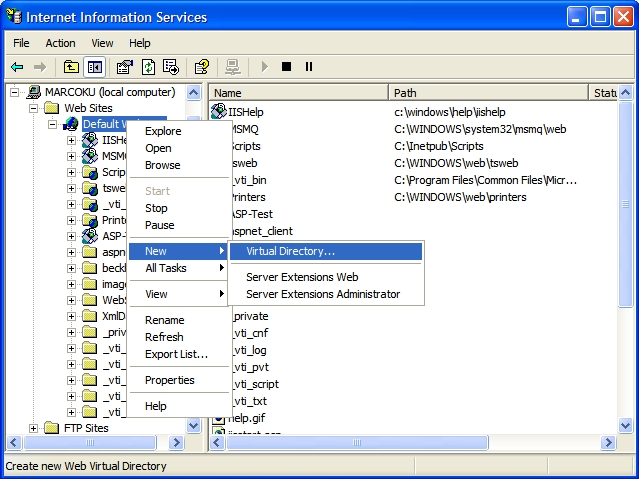Open the Help menu in menu bar
The image size is (639, 479).
point(140,43)
